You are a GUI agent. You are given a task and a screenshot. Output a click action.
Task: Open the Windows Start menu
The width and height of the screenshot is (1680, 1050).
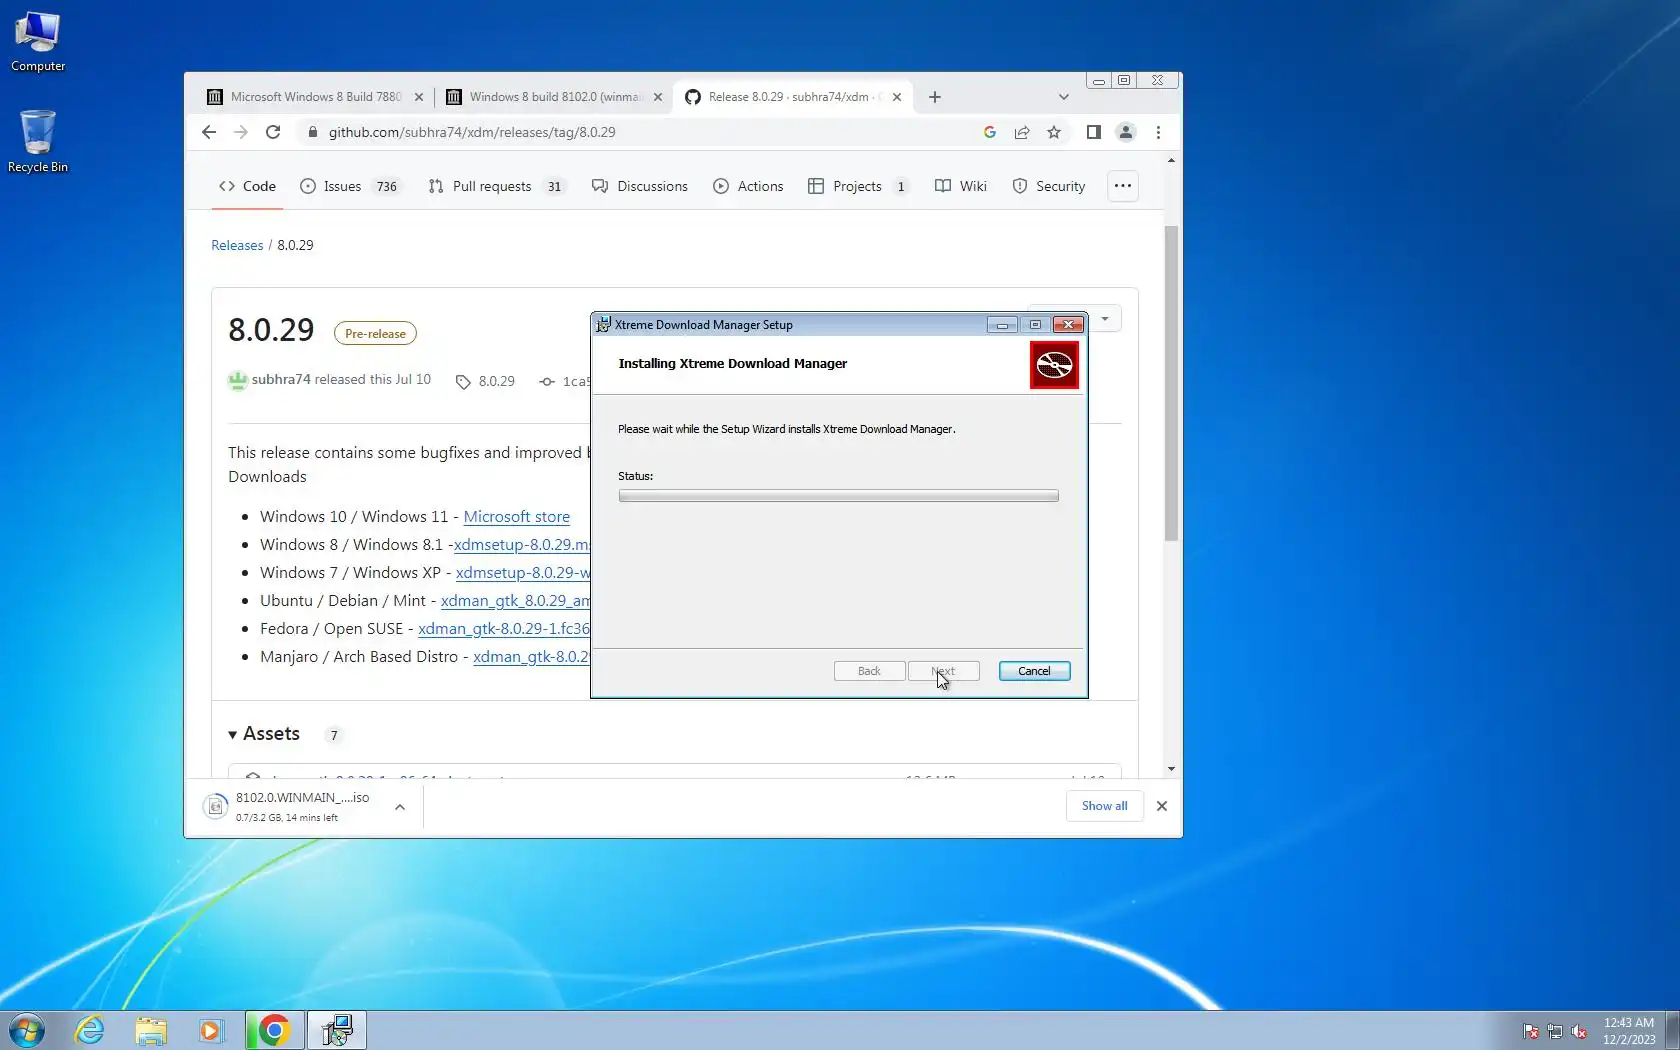click(x=27, y=1030)
